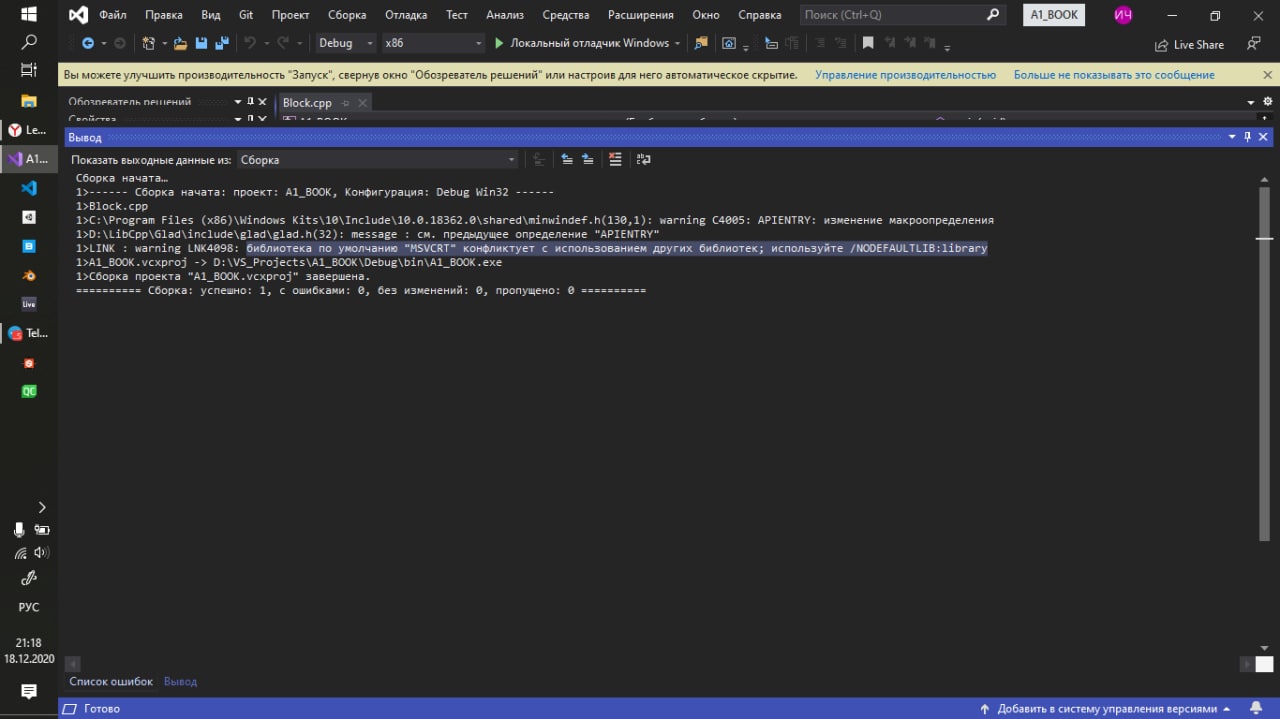The image size is (1280, 719).
Task: Click the undo arrow icon
Action: (249, 43)
